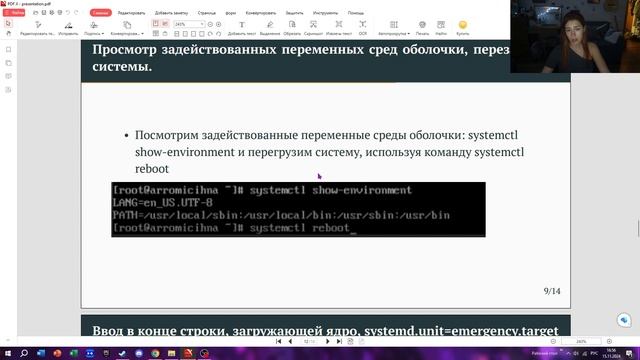Go to the next page
This screenshot has width=640, height=360.
tap(327, 341)
